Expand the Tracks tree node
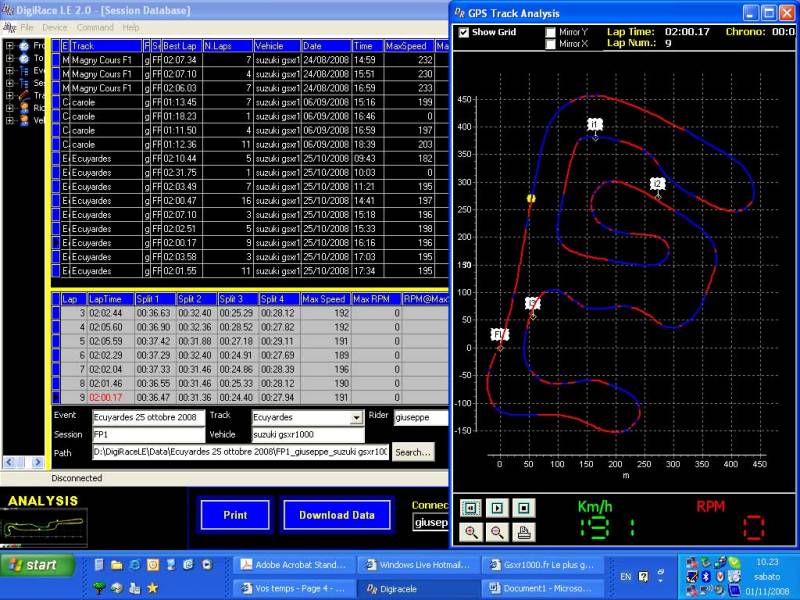 [x=9, y=95]
